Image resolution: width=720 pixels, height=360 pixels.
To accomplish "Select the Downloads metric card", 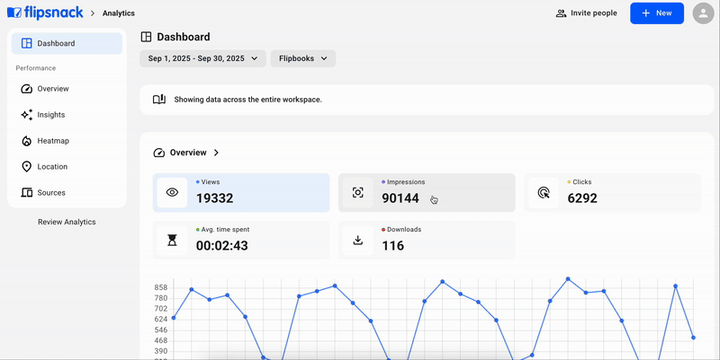I will [427, 240].
